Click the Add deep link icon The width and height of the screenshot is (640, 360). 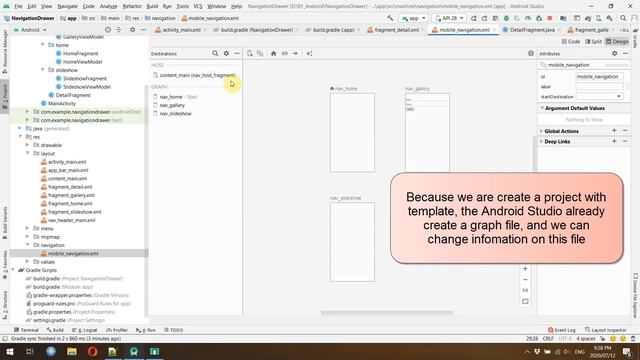284,53
